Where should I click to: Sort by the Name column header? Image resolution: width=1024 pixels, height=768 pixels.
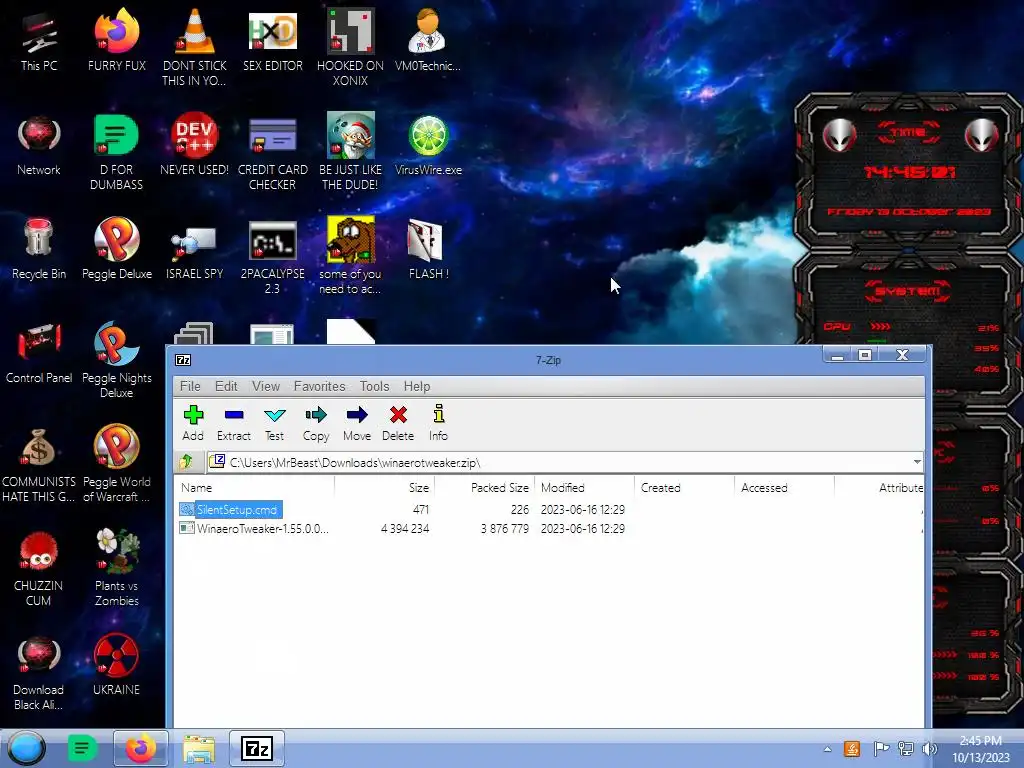[255, 487]
